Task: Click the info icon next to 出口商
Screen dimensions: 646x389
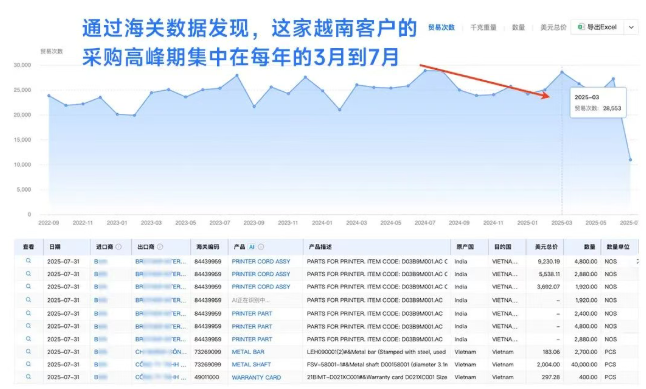Action: point(160,247)
